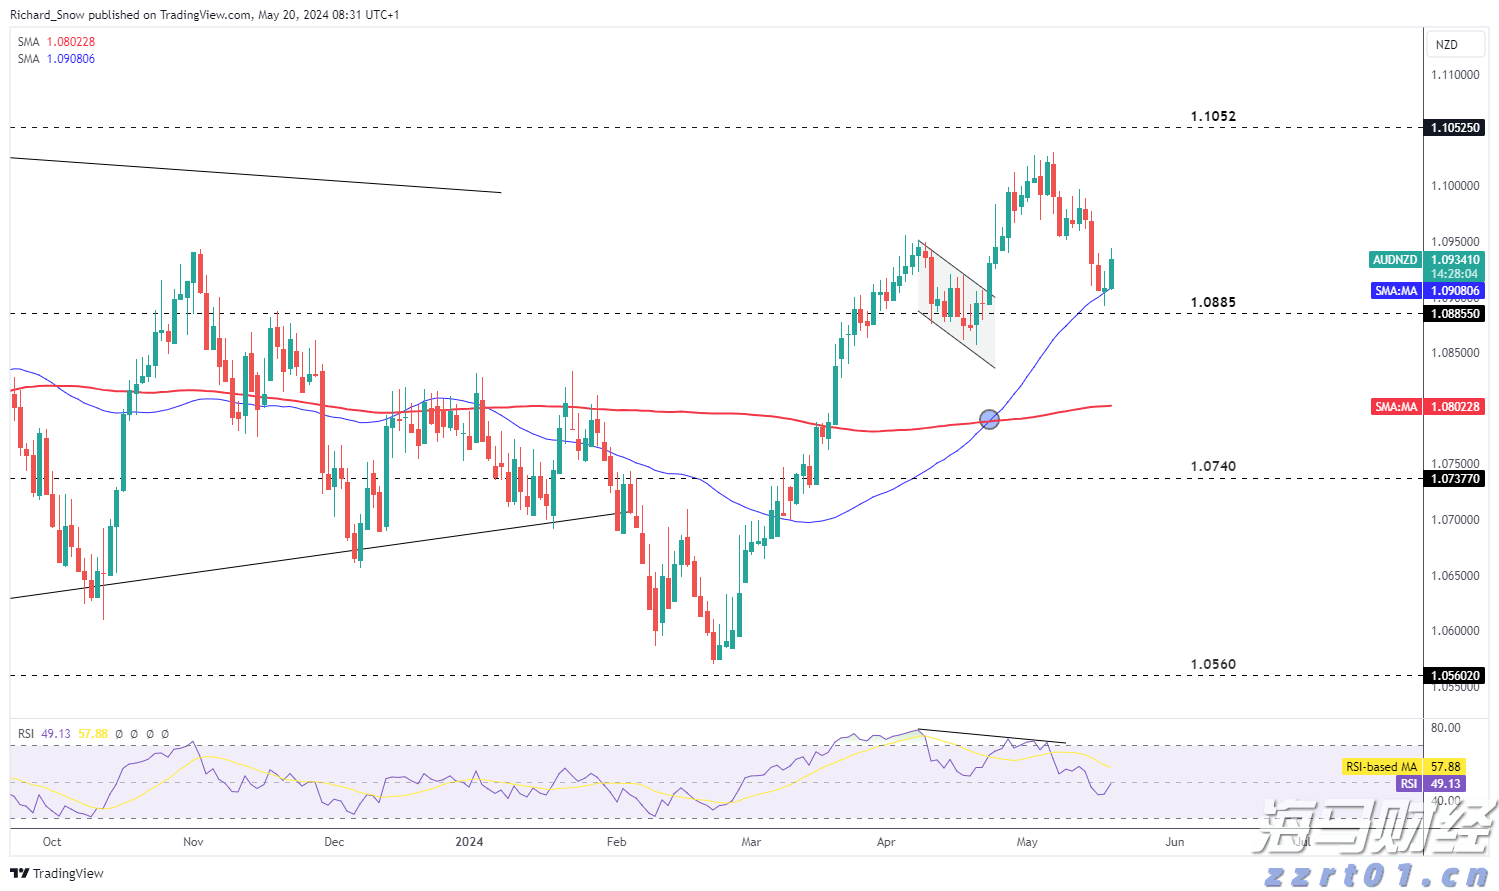Click the 1.0885 support level label
1499x891 pixels.
(x=1213, y=302)
